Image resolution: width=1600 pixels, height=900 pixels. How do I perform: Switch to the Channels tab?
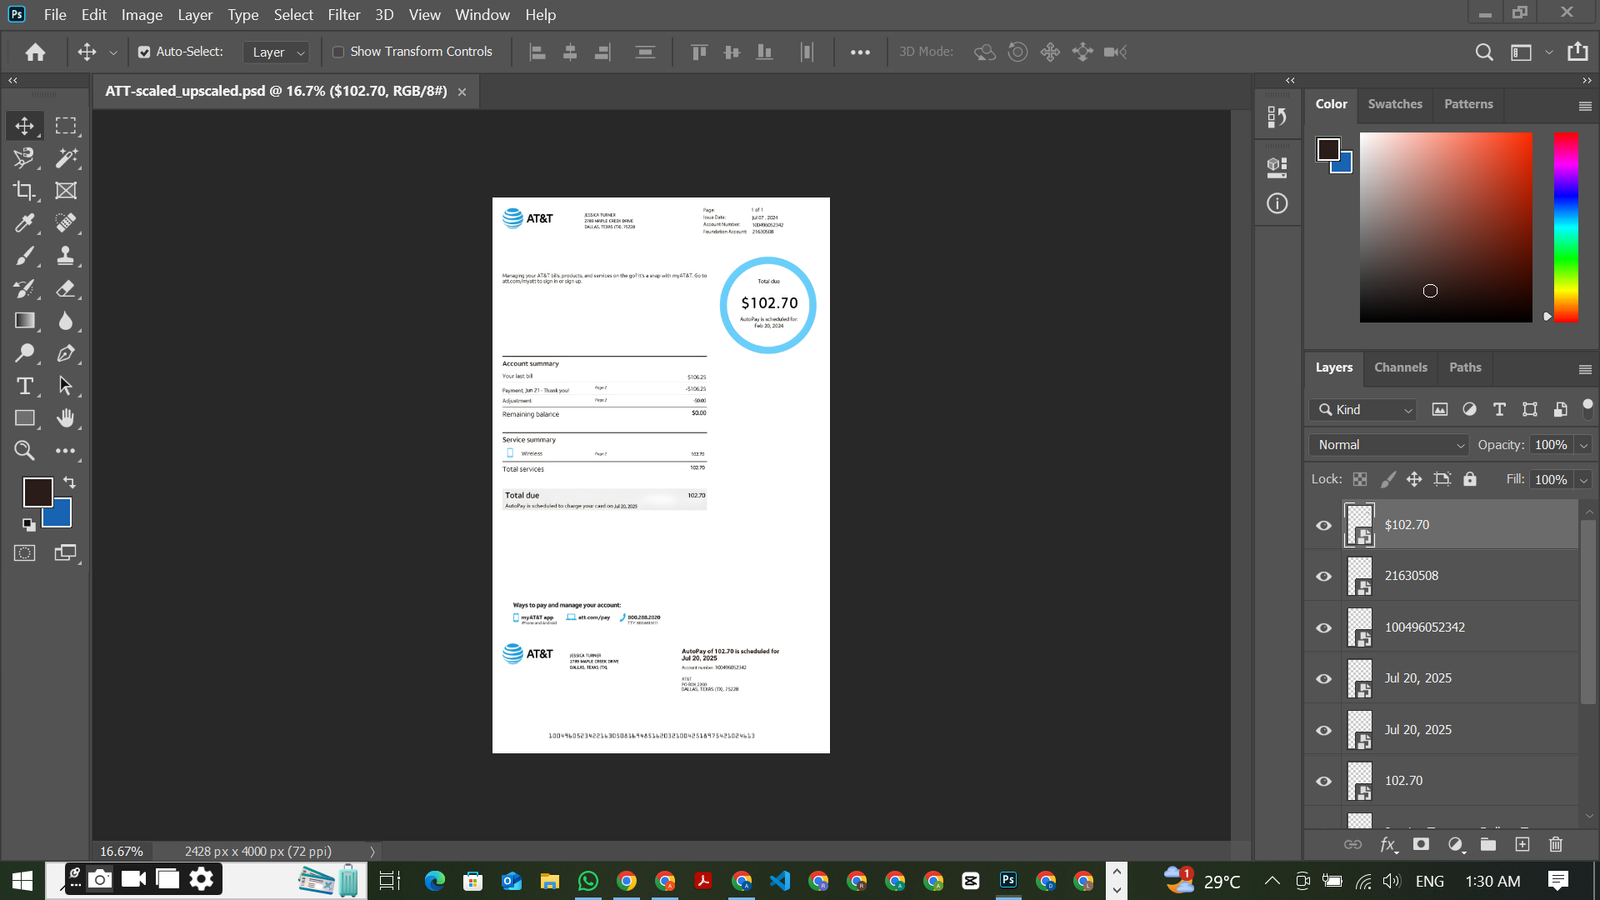[x=1400, y=367]
